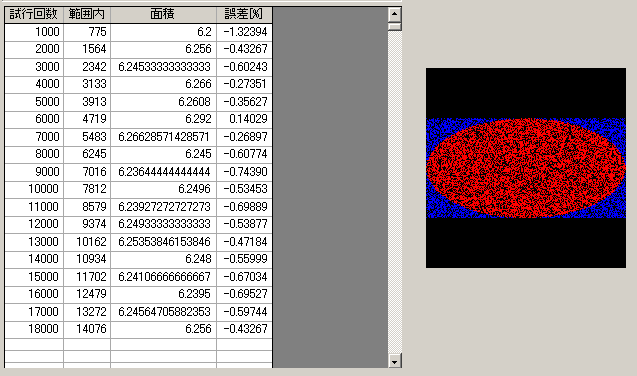The height and width of the screenshot is (376, 637).
Task: Select the 範囲内 column header
Action: tap(87, 15)
